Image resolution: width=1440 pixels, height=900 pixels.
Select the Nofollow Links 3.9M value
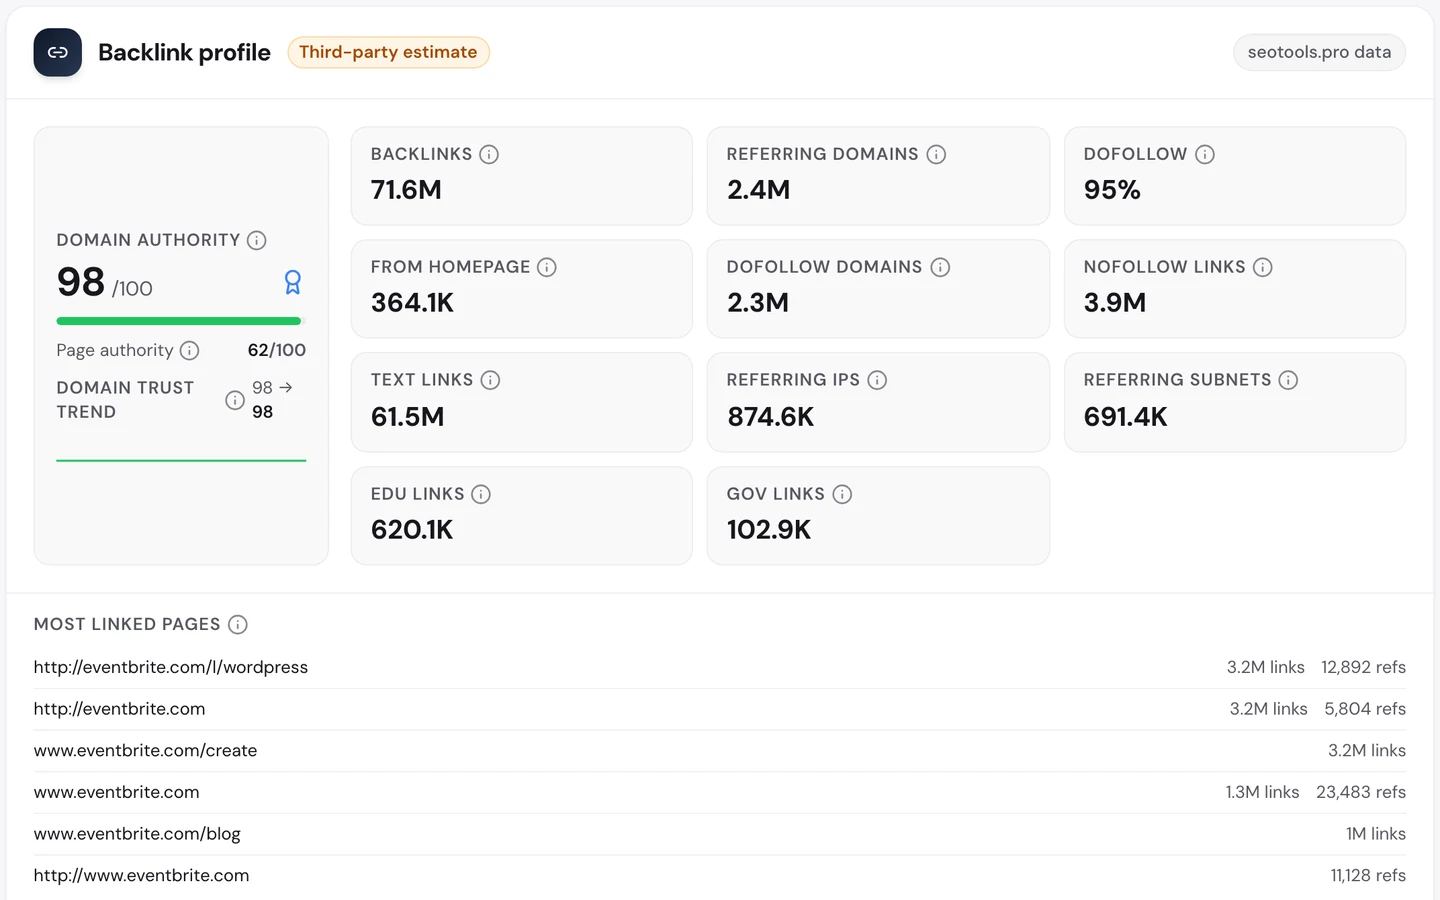click(x=1115, y=303)
